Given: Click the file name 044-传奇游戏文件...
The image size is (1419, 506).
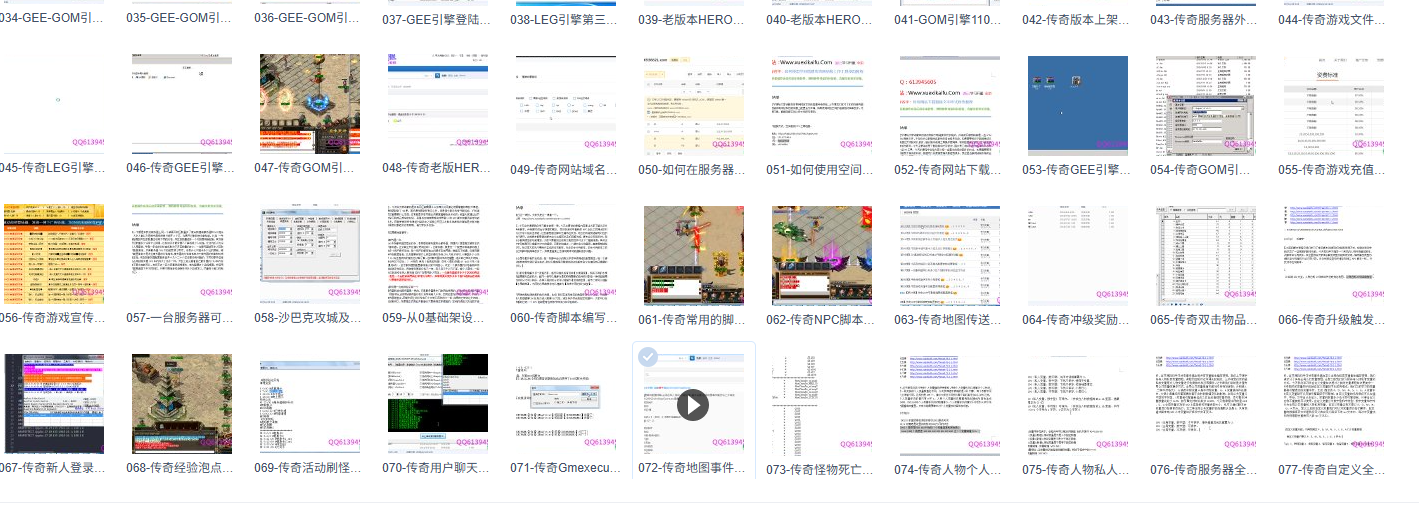Looking at the screenshot, I should [1332, 19].
